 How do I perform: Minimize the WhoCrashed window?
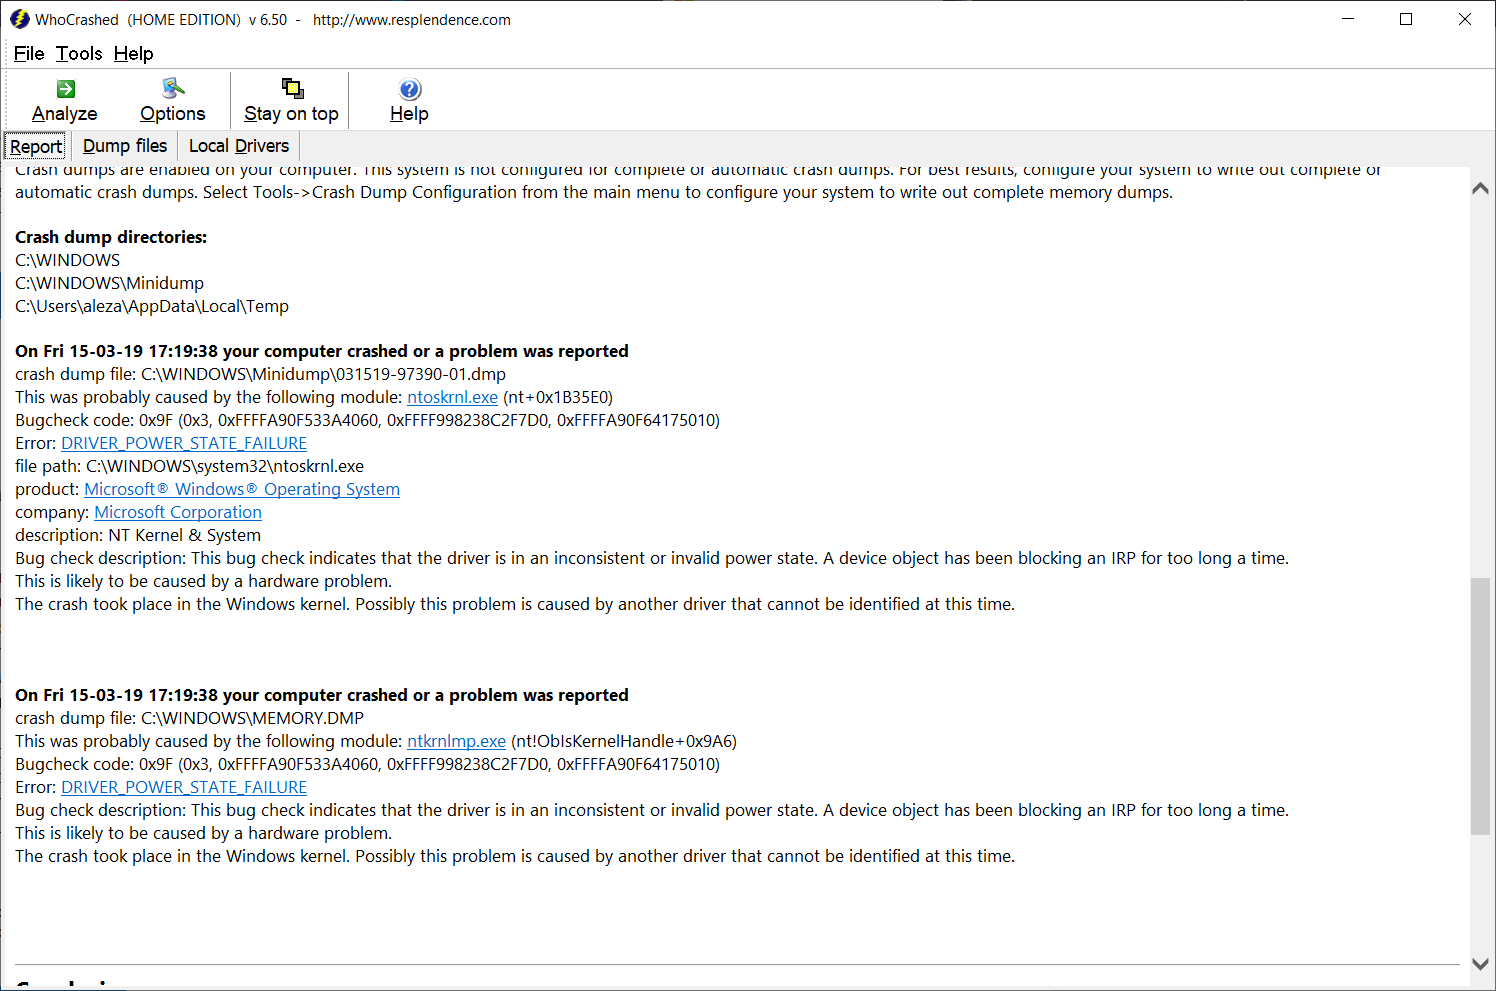click(x=1347, y=19)
